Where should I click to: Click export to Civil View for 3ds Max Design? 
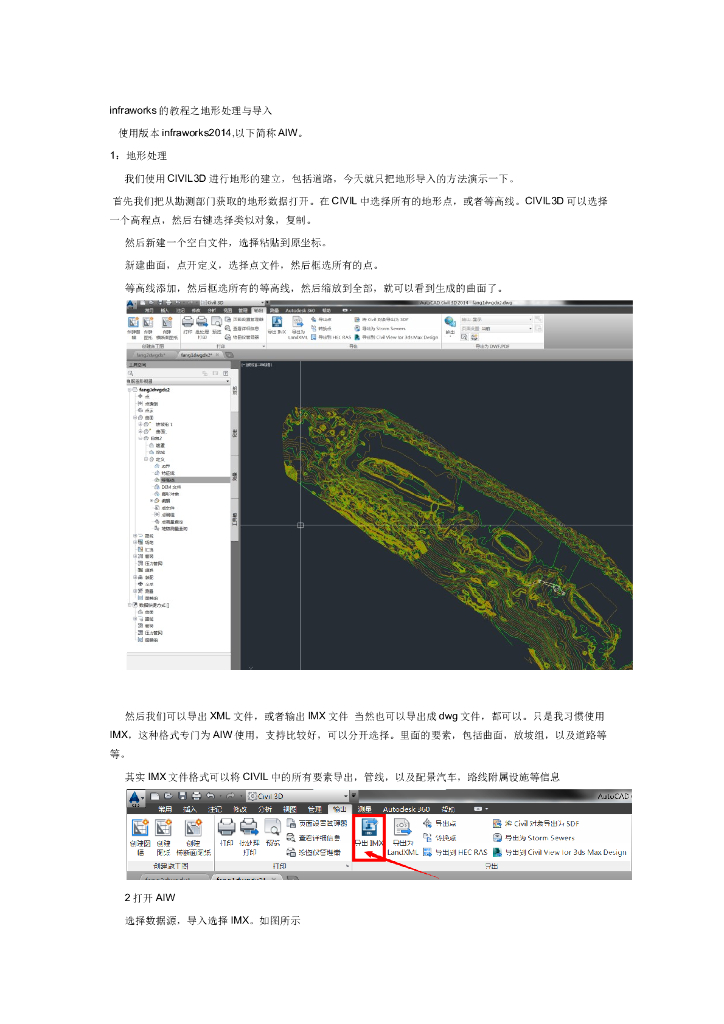559,852
